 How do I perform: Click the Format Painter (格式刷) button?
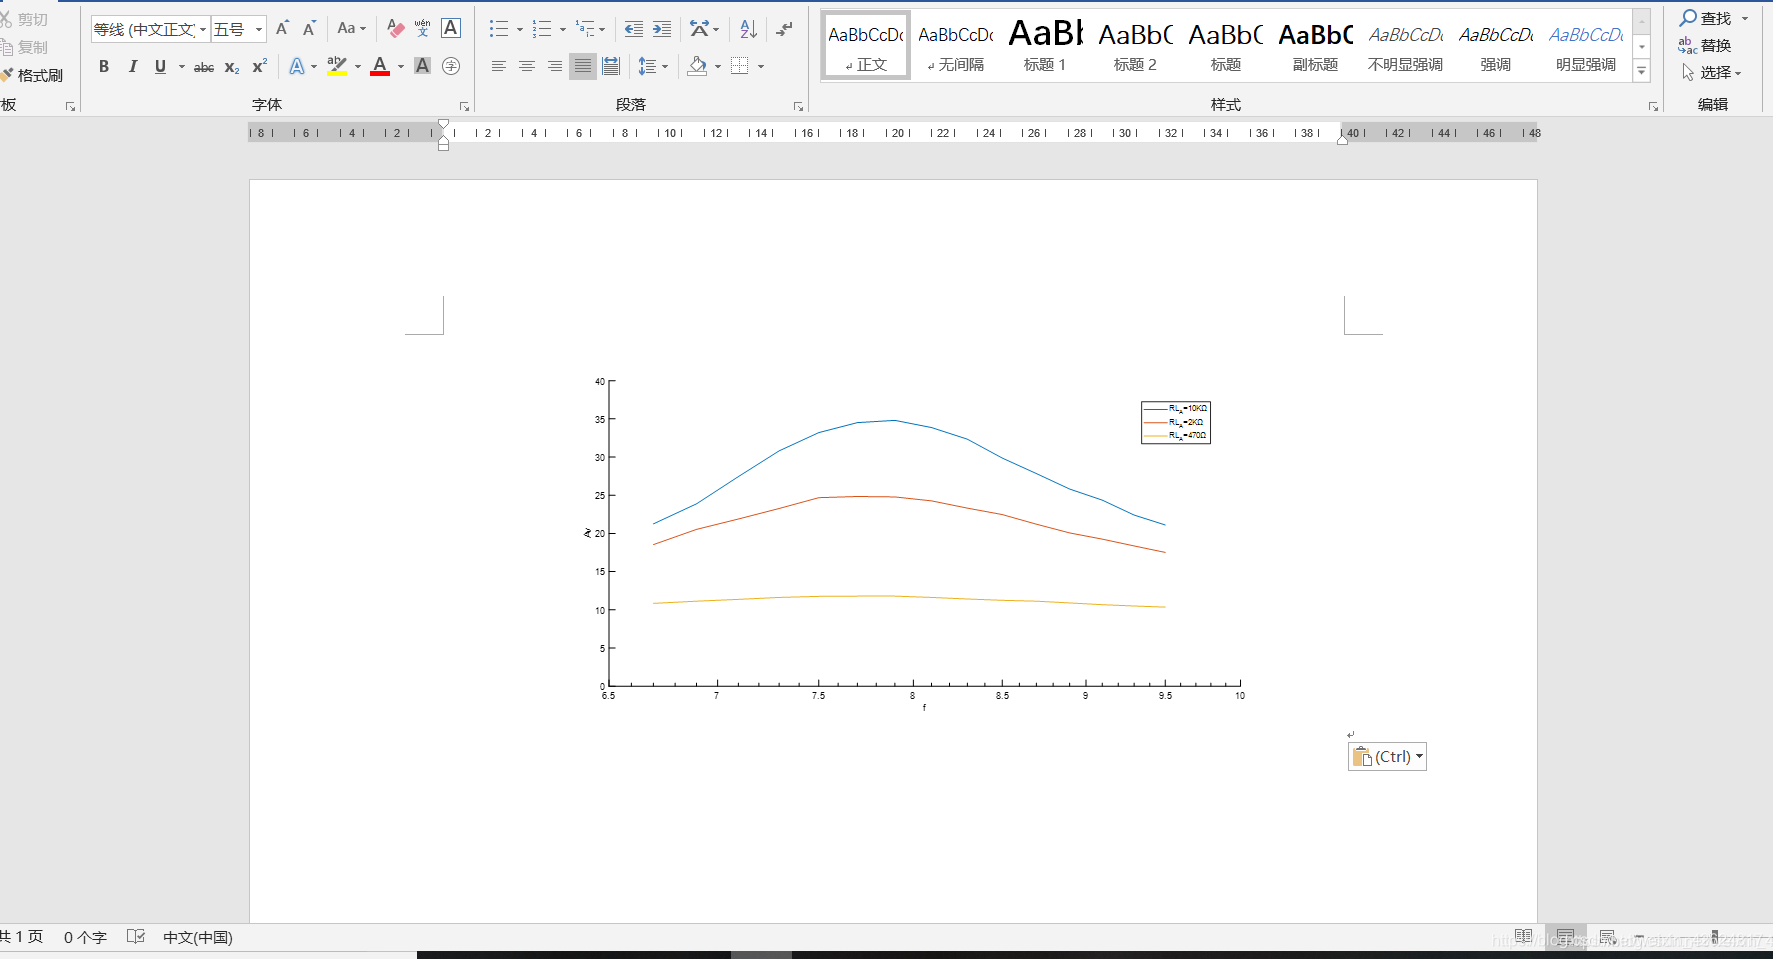pyautogui.click(x=33, y=75)
